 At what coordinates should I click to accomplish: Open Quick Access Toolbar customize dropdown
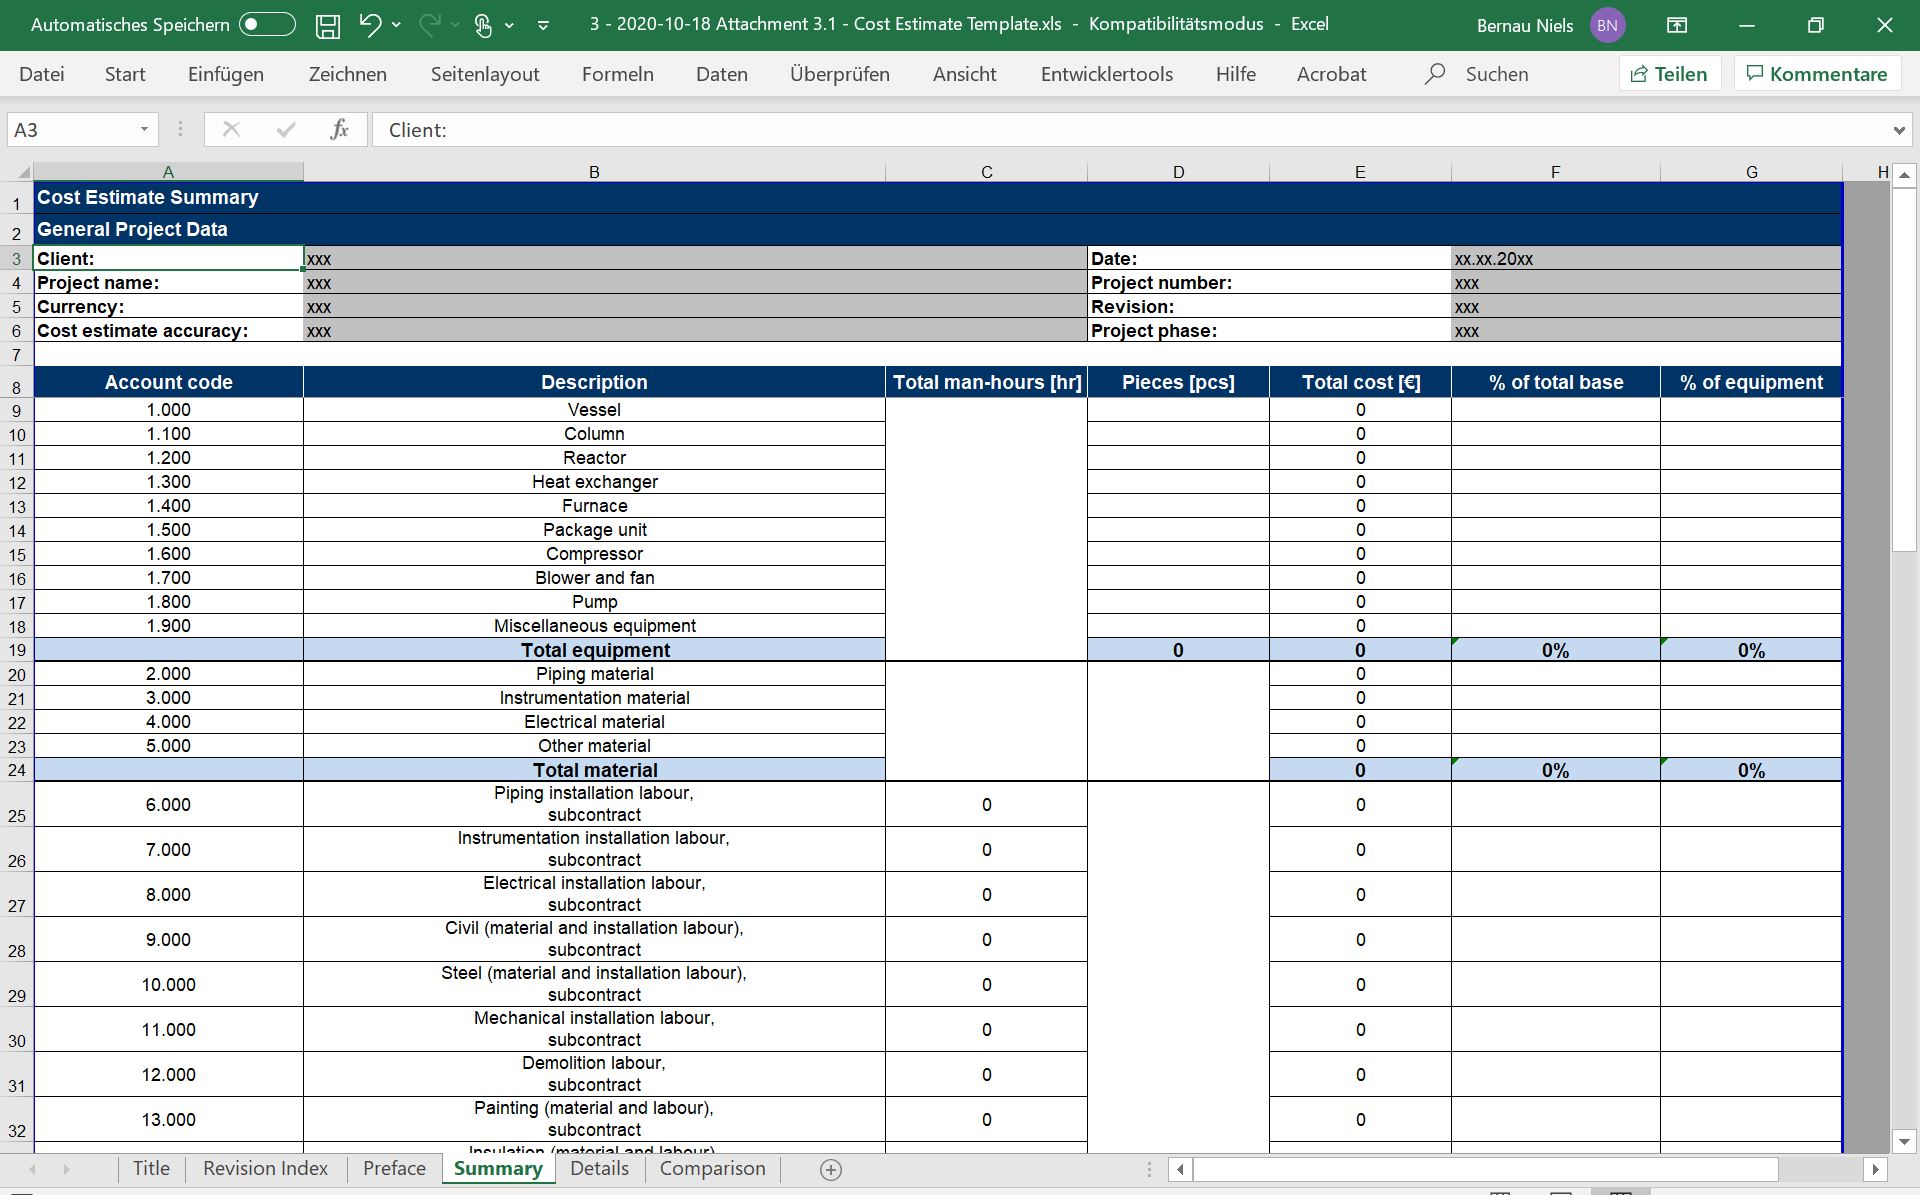pyautogui.click(x=543, y=25)
